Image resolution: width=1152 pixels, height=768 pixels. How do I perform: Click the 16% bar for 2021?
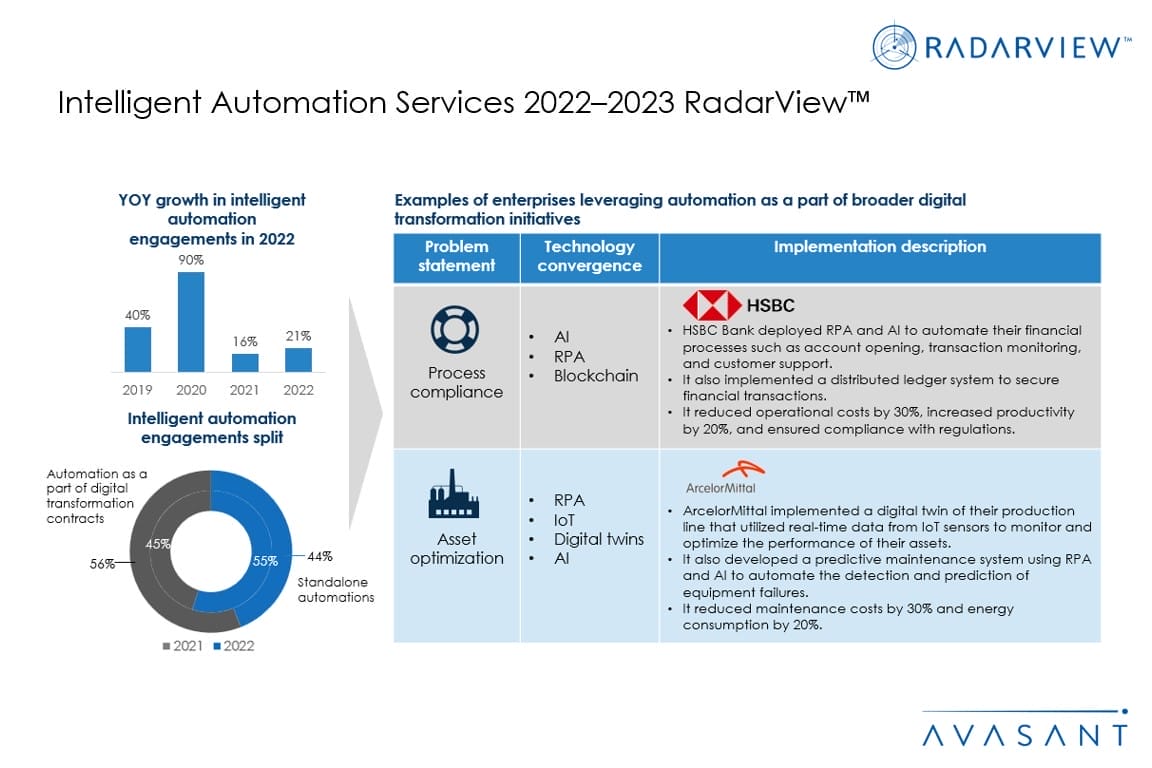click(245, 362)
